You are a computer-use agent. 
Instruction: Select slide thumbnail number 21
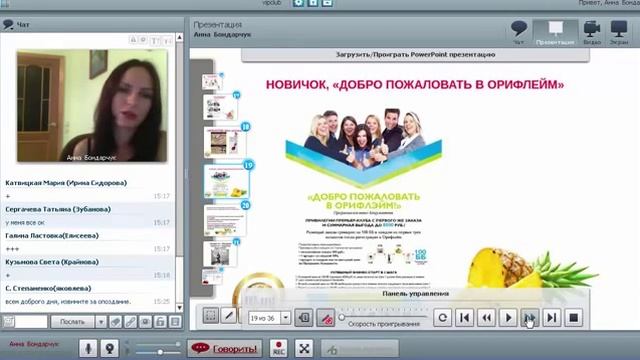click(x=220, y=253)
